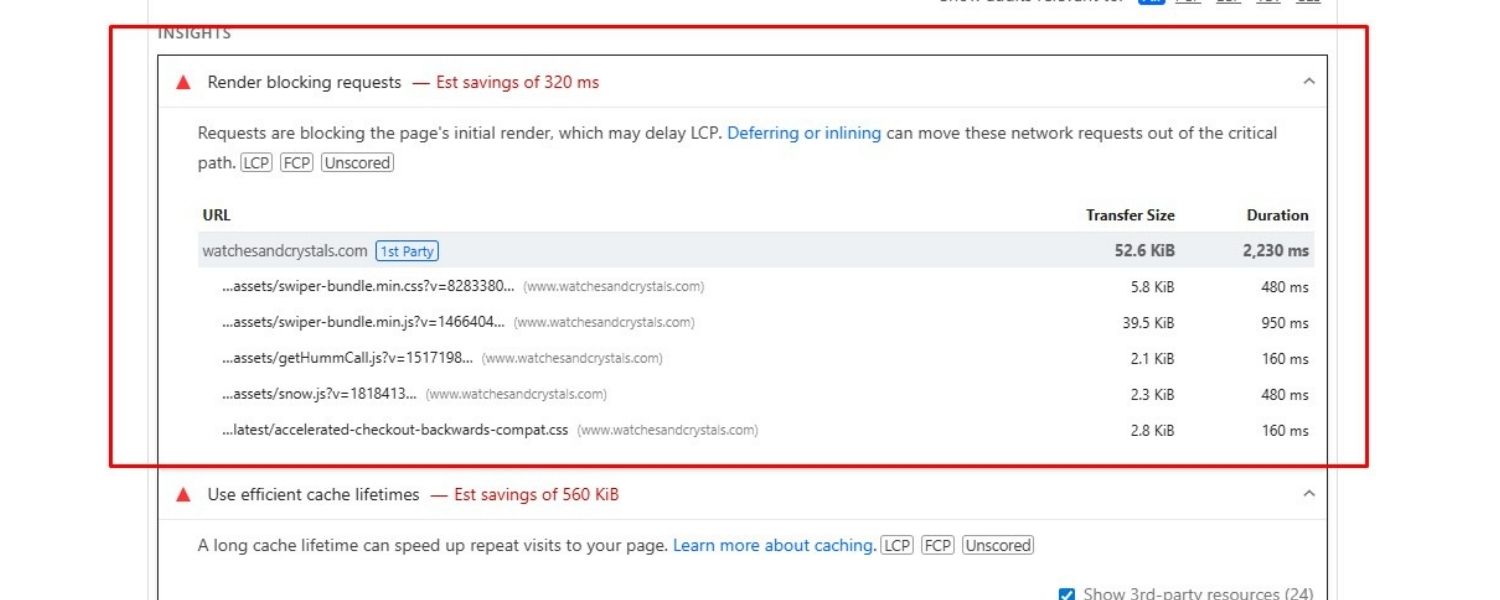Open the swiper-bundle.min.css asset URL
The image size is (1500, 600).
368,287
